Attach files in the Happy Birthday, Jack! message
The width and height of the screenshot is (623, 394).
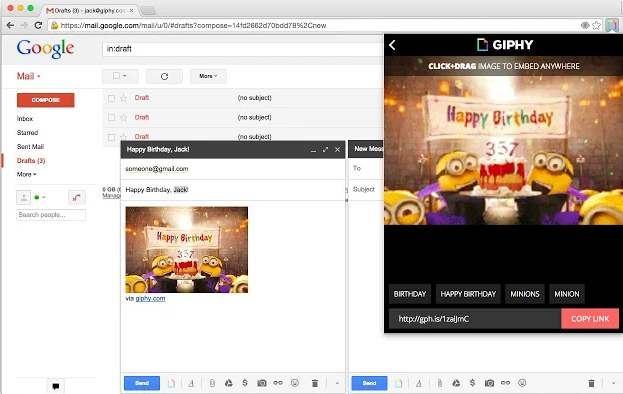point(212,383)
